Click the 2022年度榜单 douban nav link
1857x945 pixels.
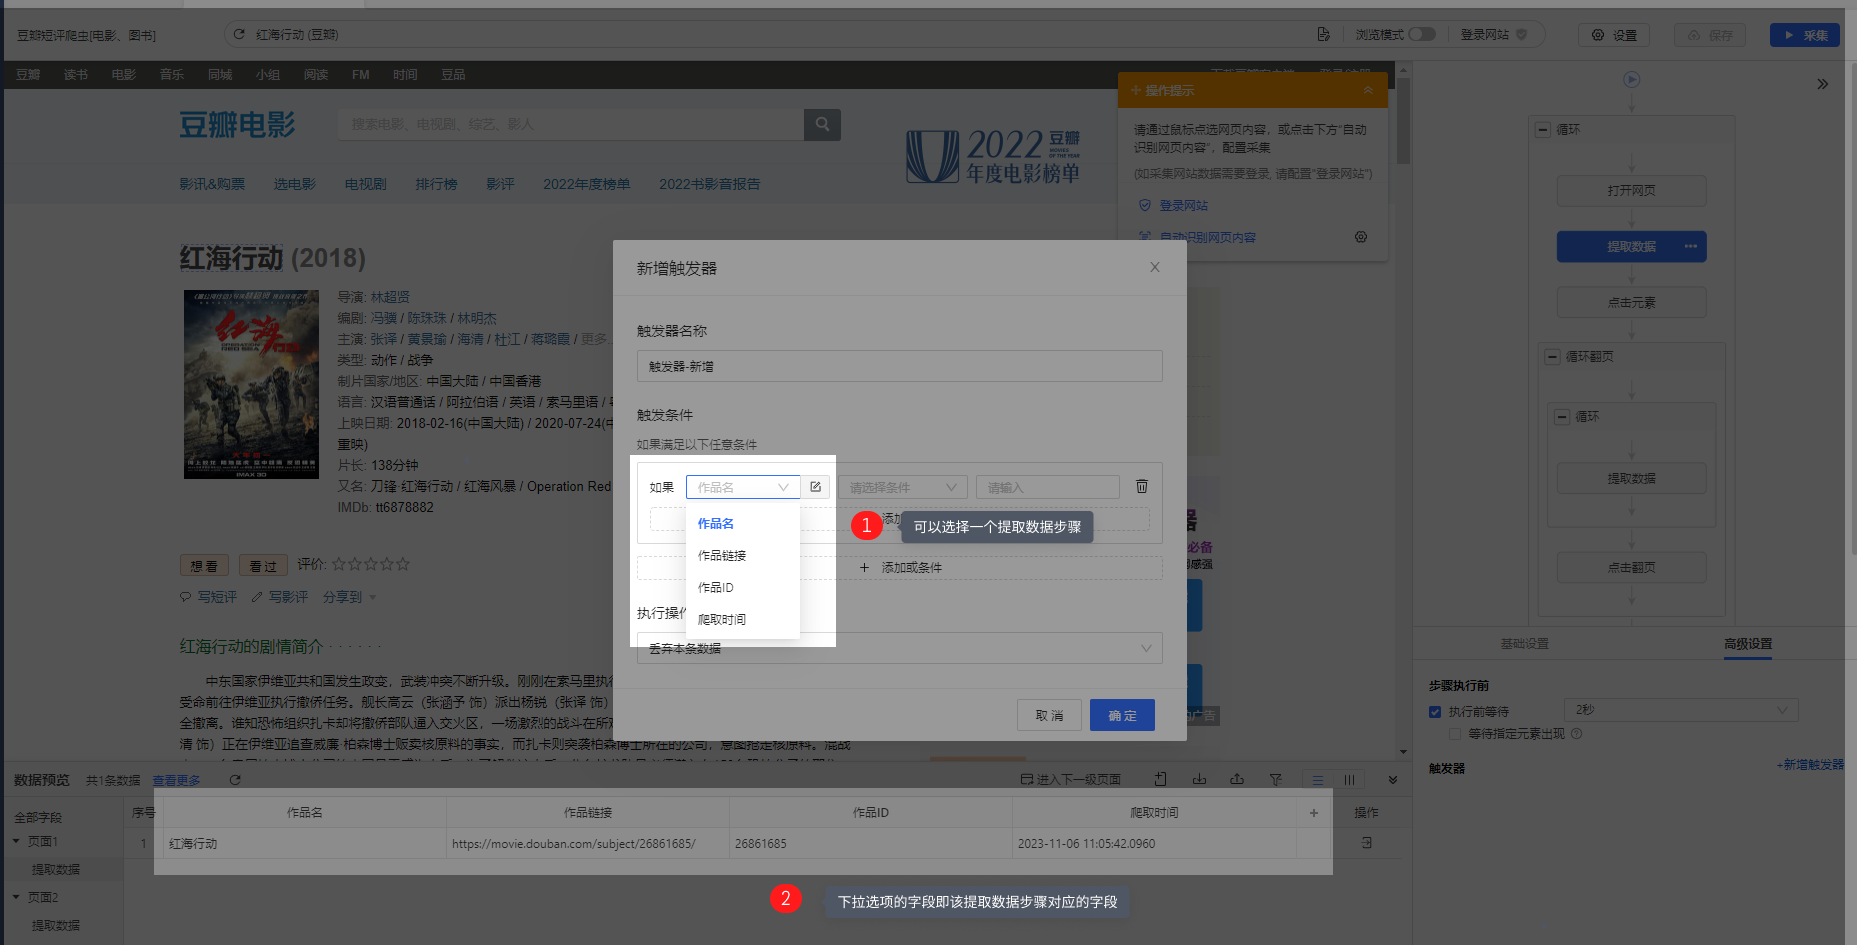pos(587,184)
